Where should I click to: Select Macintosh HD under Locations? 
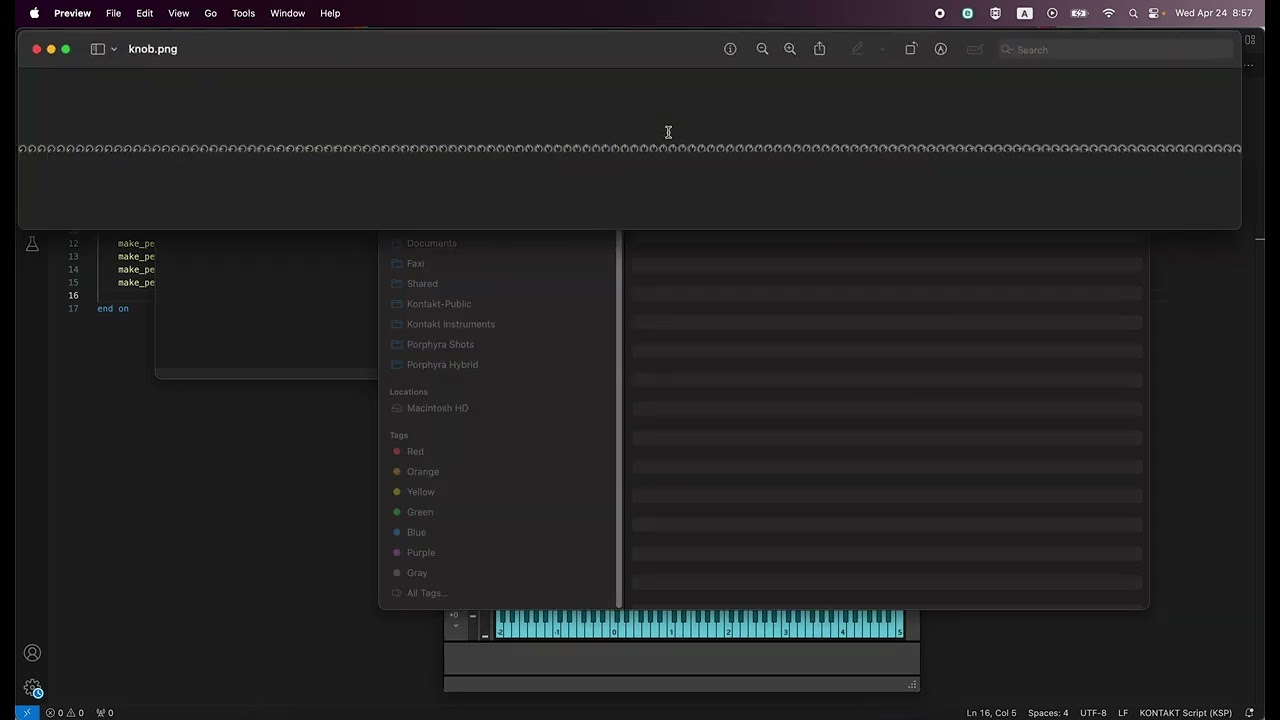[437, 408]
